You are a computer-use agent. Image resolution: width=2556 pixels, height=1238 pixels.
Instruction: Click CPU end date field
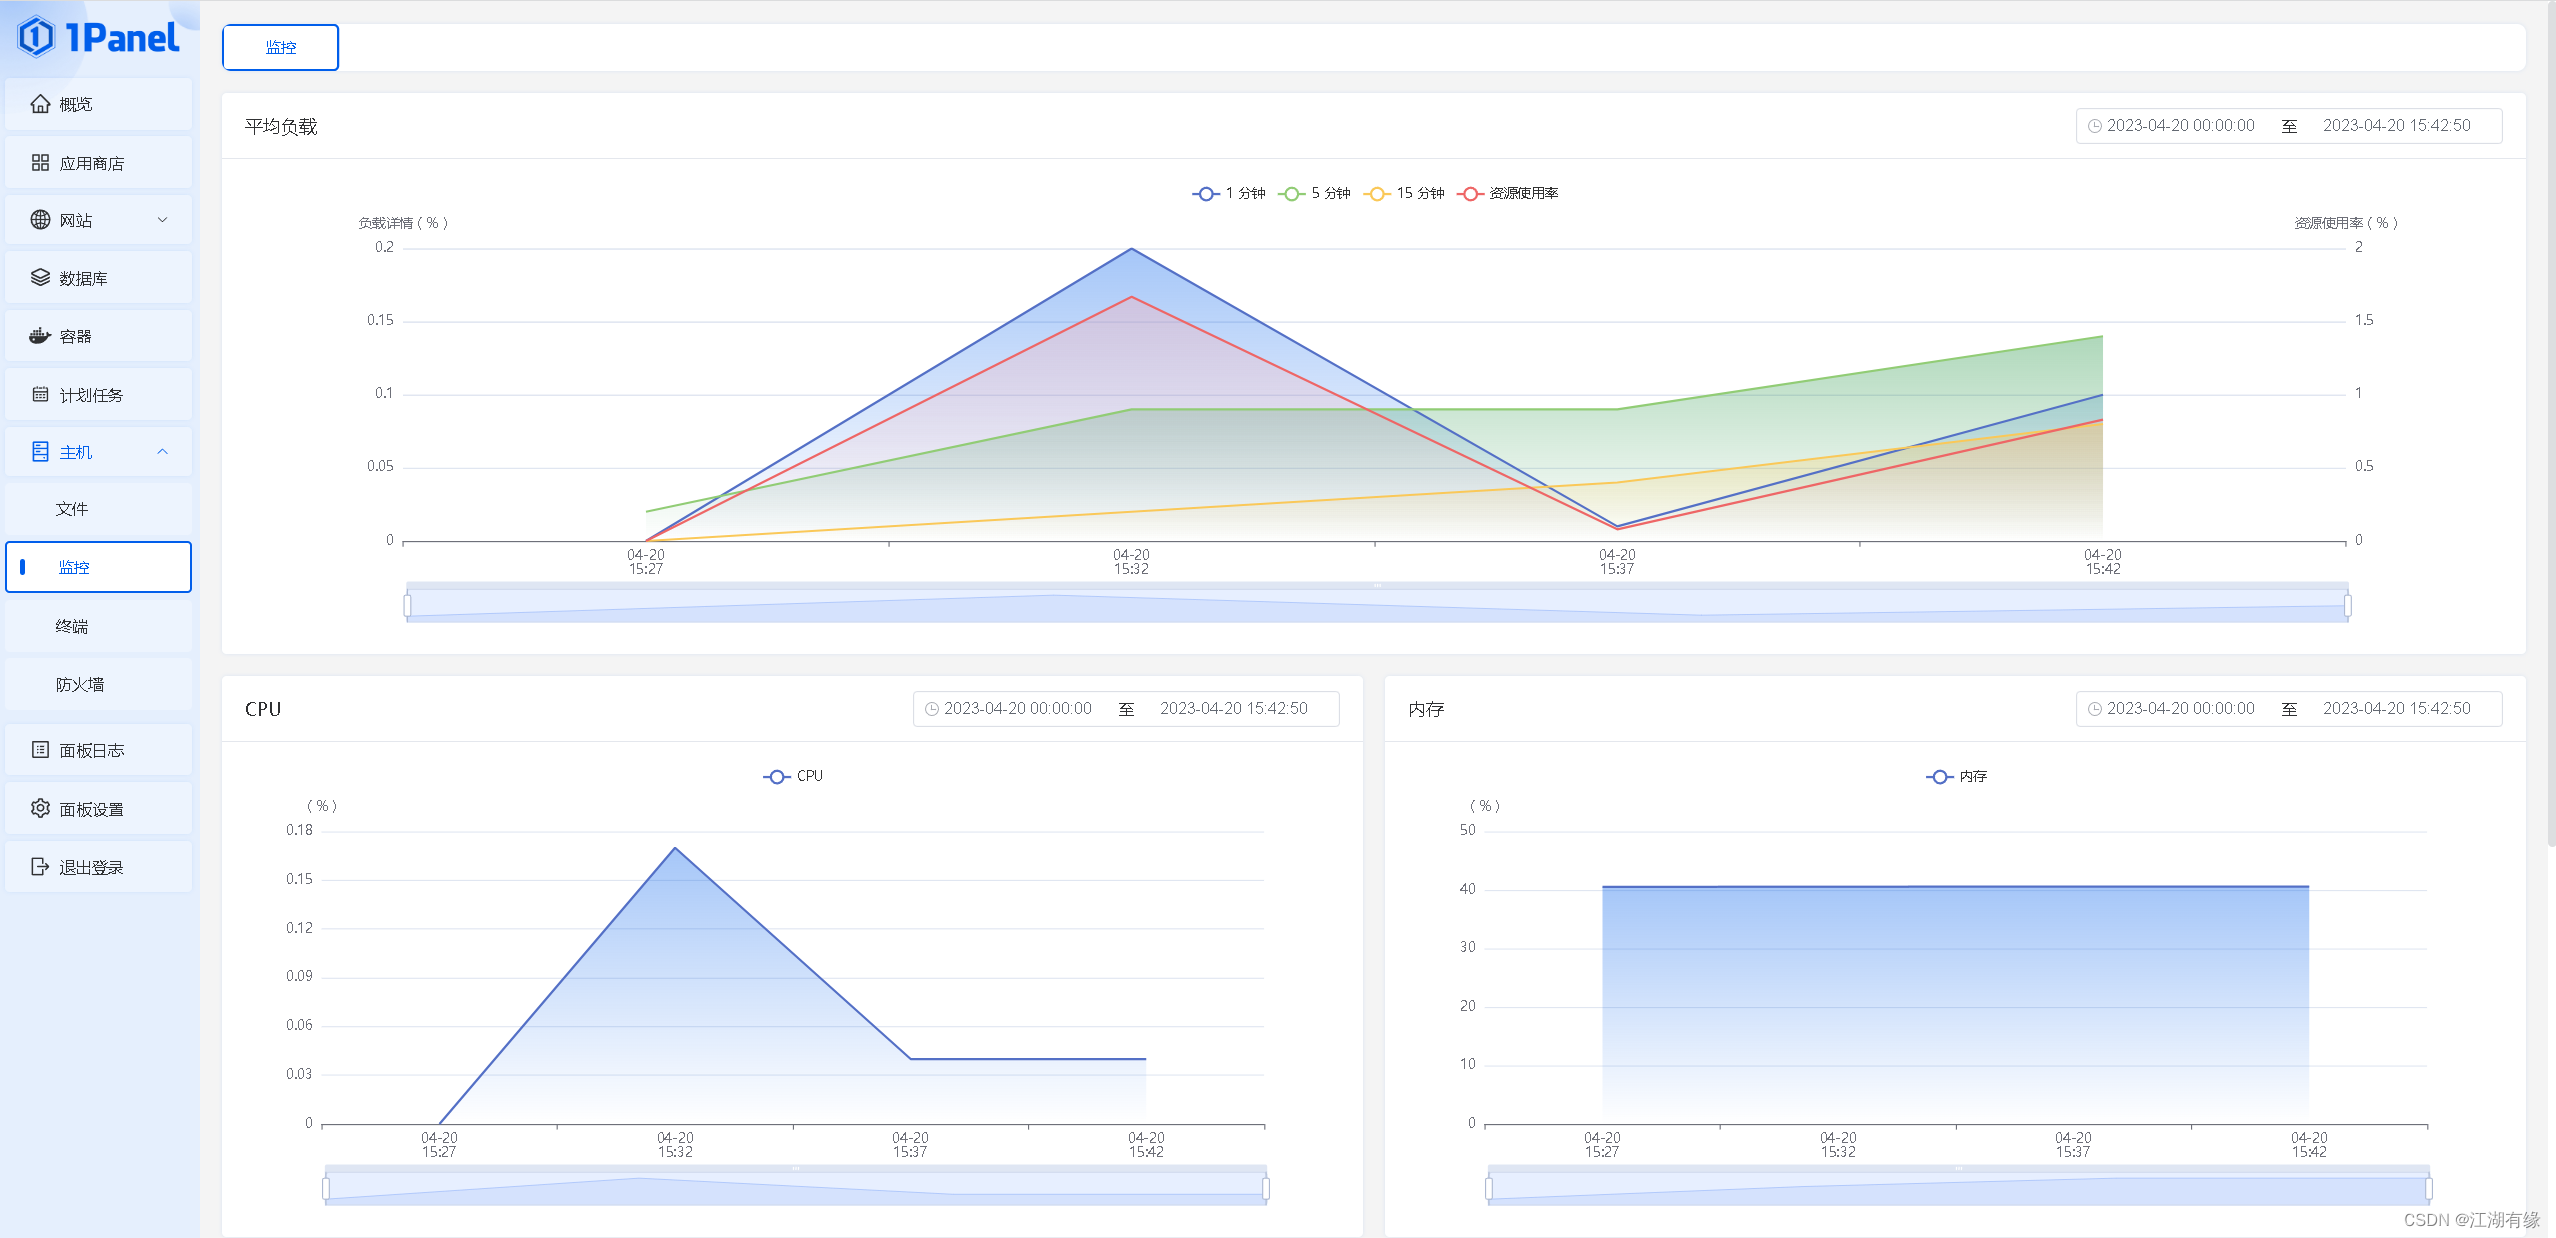tap(1233, 709)
